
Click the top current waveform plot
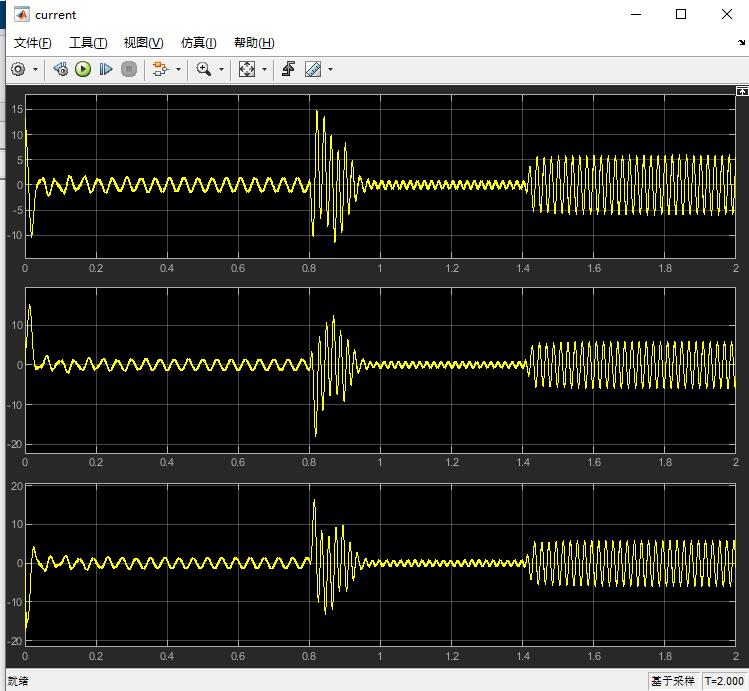pyautogui.click(x=380, y=176)
